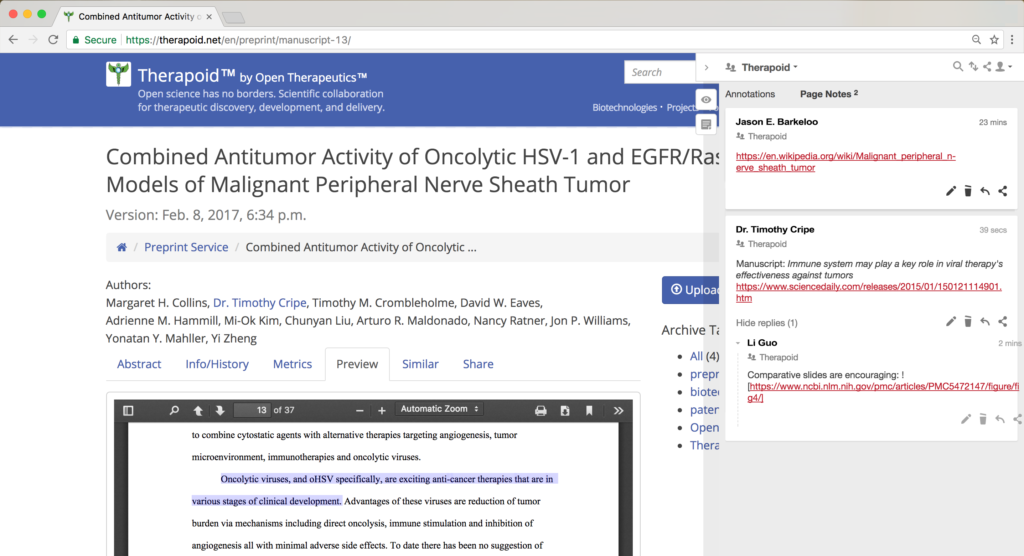The height and width of the screenshot is (556, 1024).
Task: Open the annotation sort order menu
Action: coord(973,67)
